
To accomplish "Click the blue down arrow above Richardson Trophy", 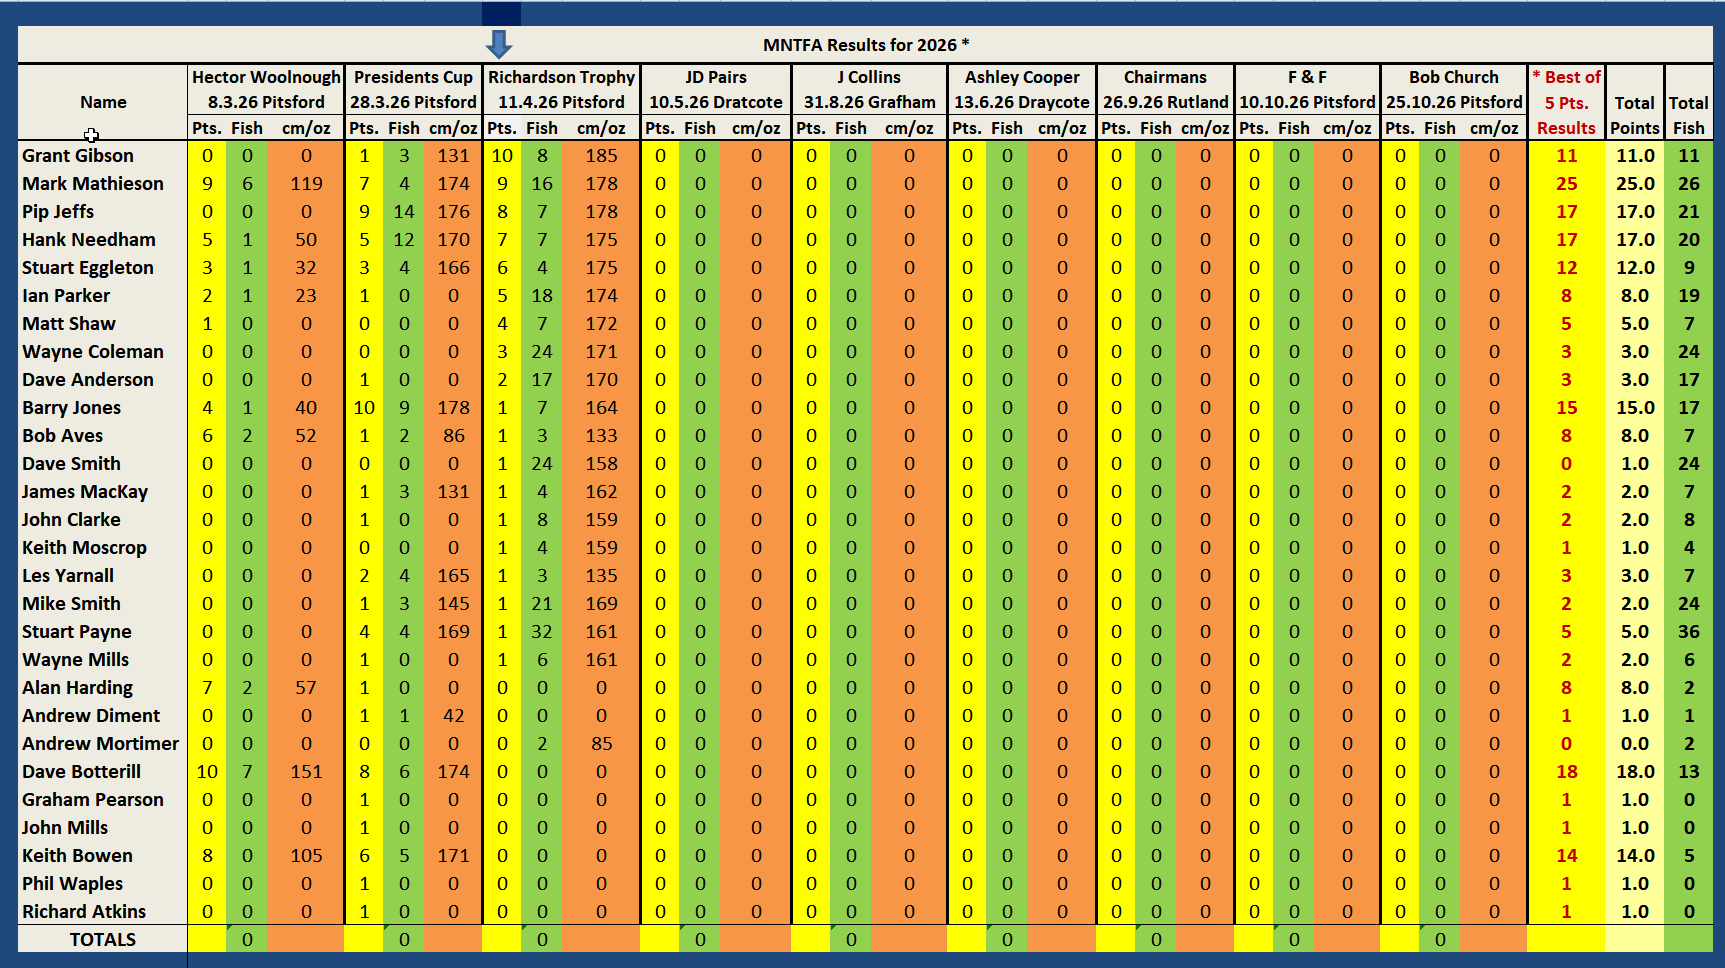I will tap(498, 44).
